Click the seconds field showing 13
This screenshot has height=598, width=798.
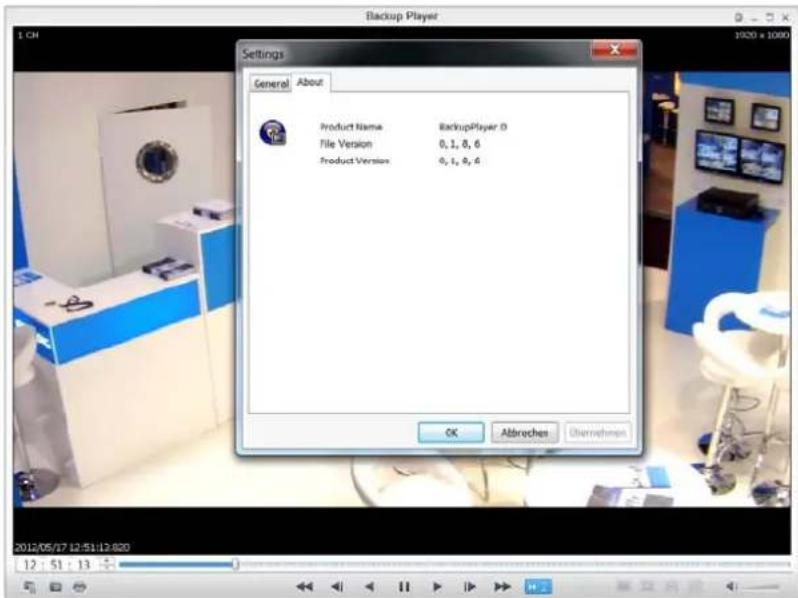tap(83, 564)
